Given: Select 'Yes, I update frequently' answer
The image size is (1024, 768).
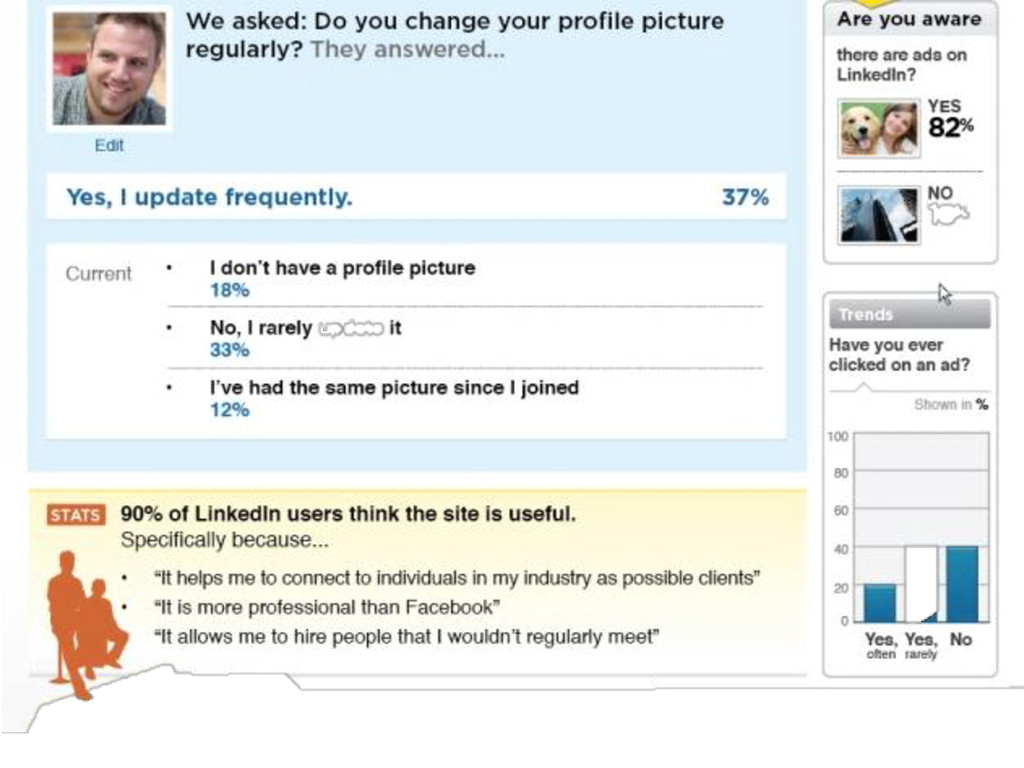Looking at the screenshot, I should coord(209,198).
